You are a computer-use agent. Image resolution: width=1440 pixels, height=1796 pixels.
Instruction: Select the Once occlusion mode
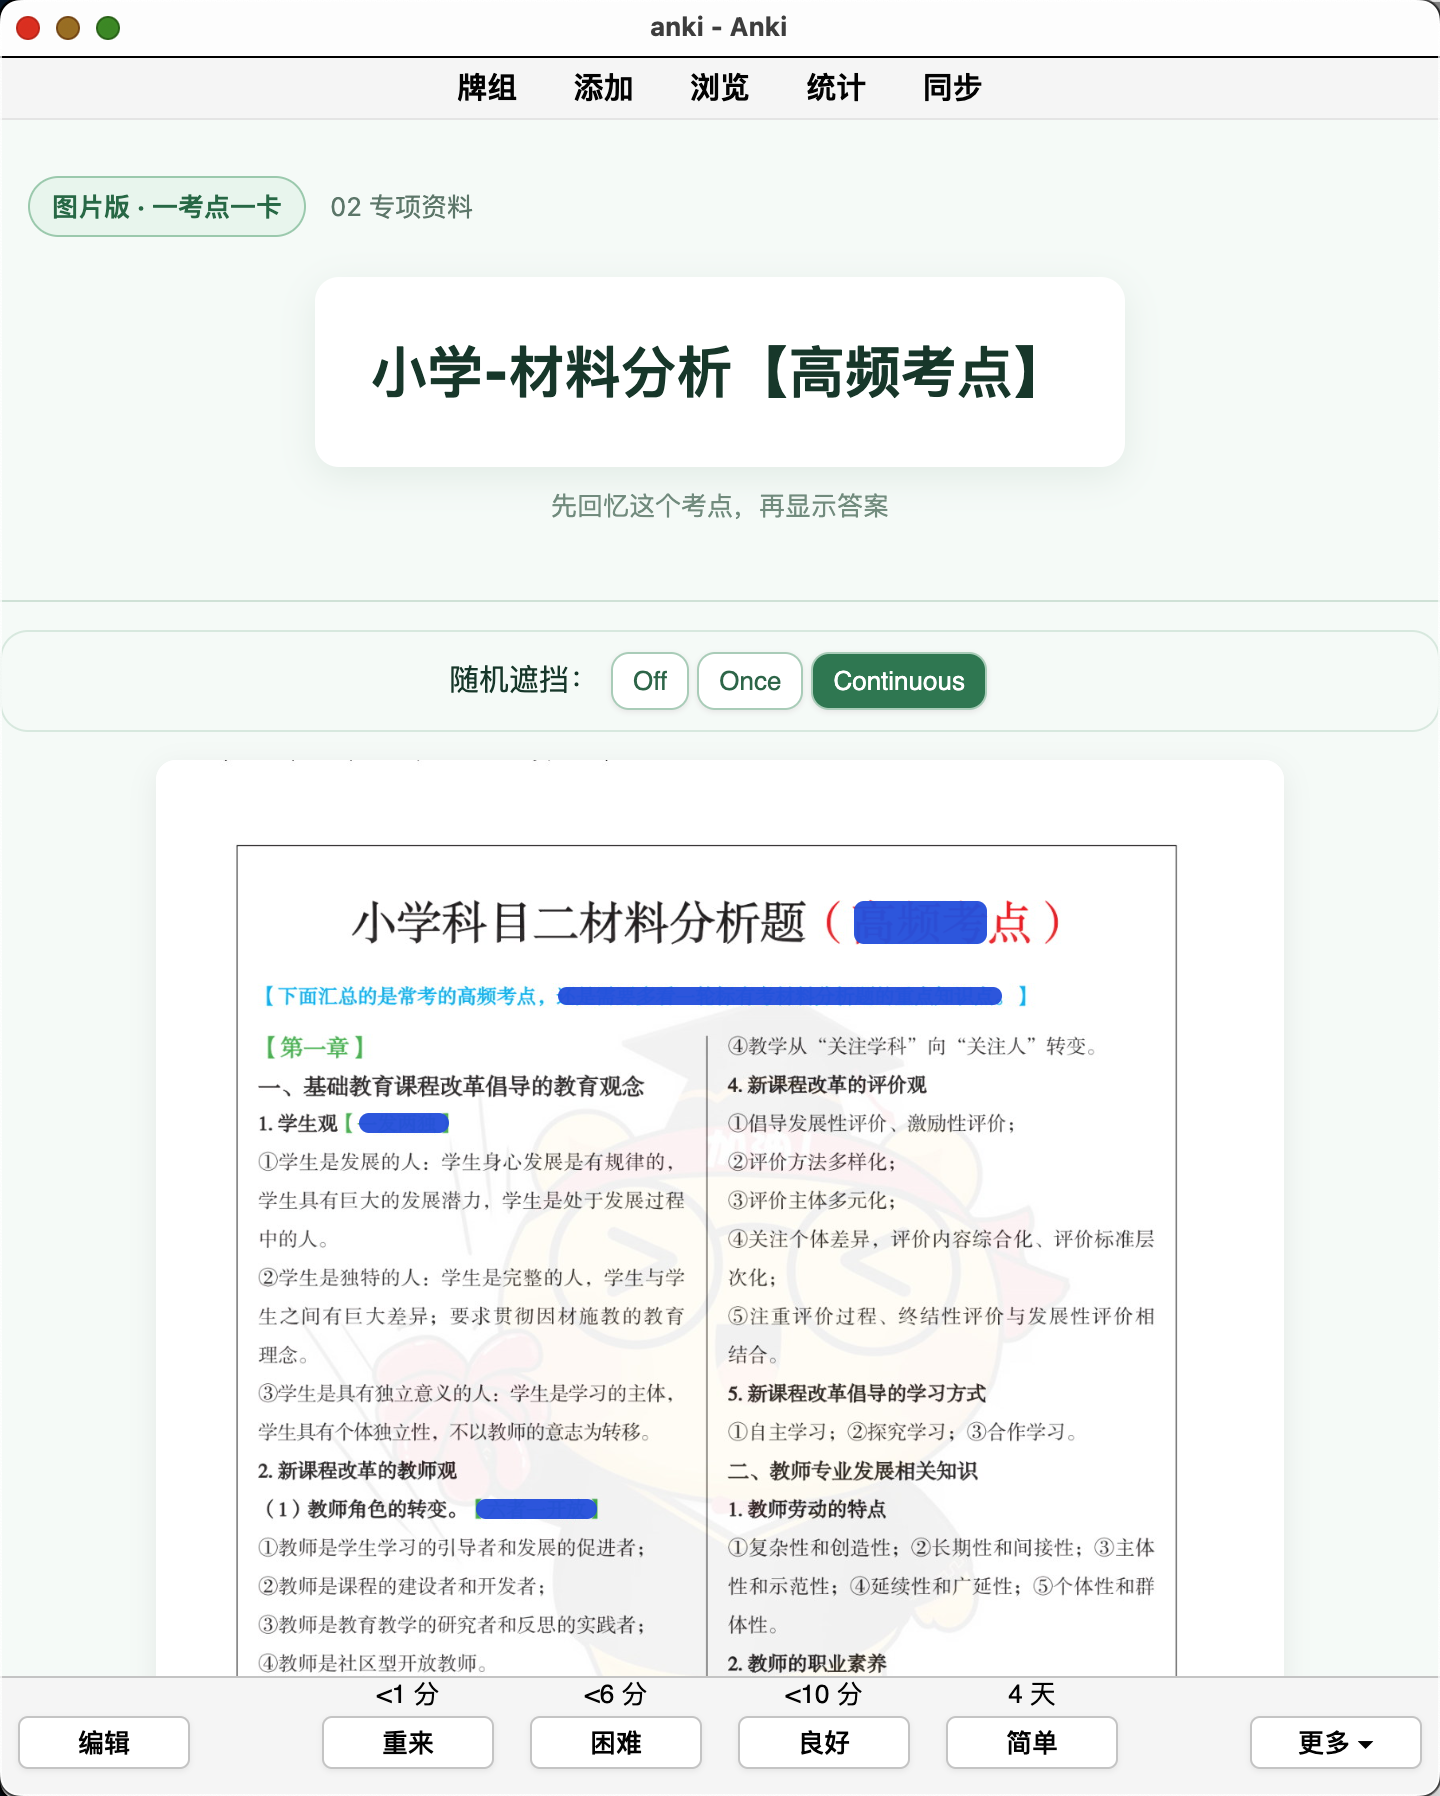pyautogui.click(x=750, y=681)
